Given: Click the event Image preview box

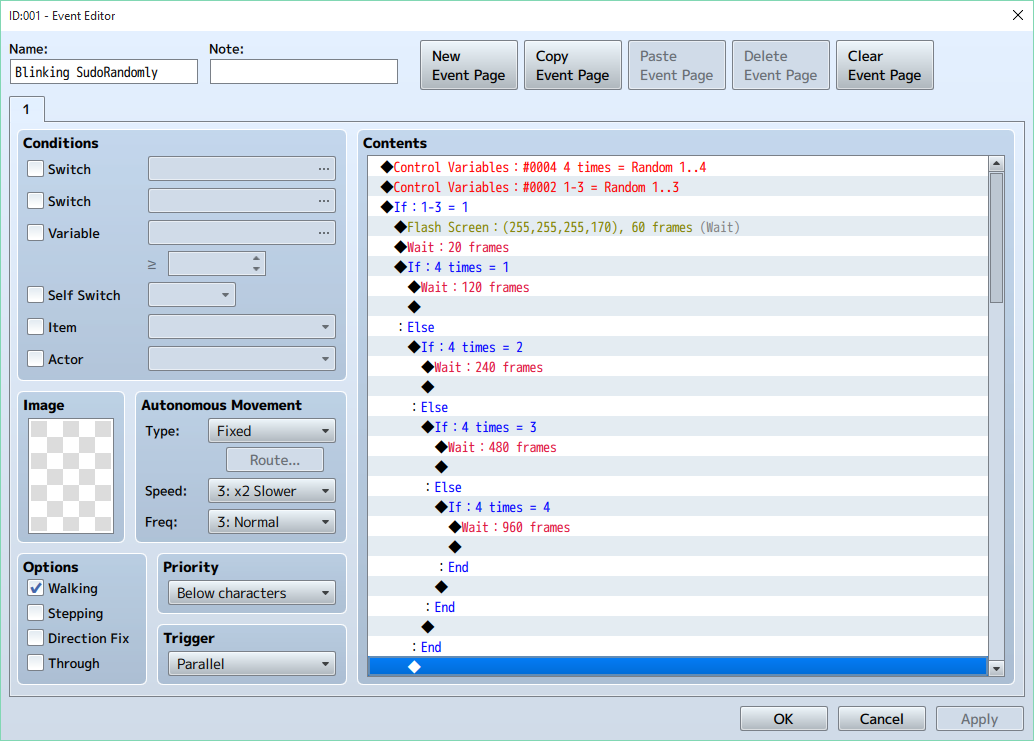Looking at the screenshot, I should tap(71, 476).
